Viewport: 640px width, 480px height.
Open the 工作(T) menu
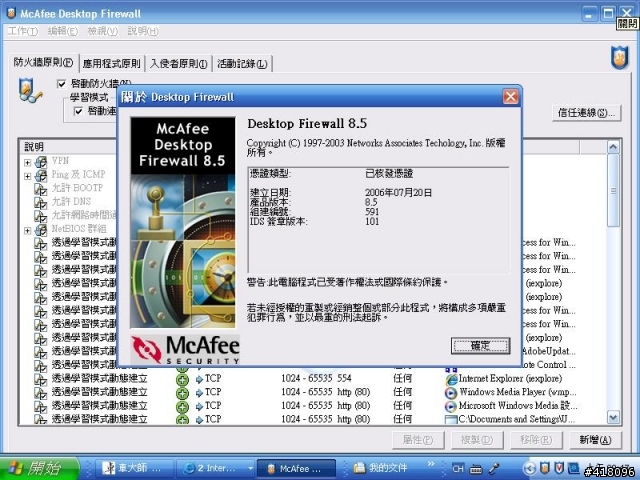coord(23,31)
